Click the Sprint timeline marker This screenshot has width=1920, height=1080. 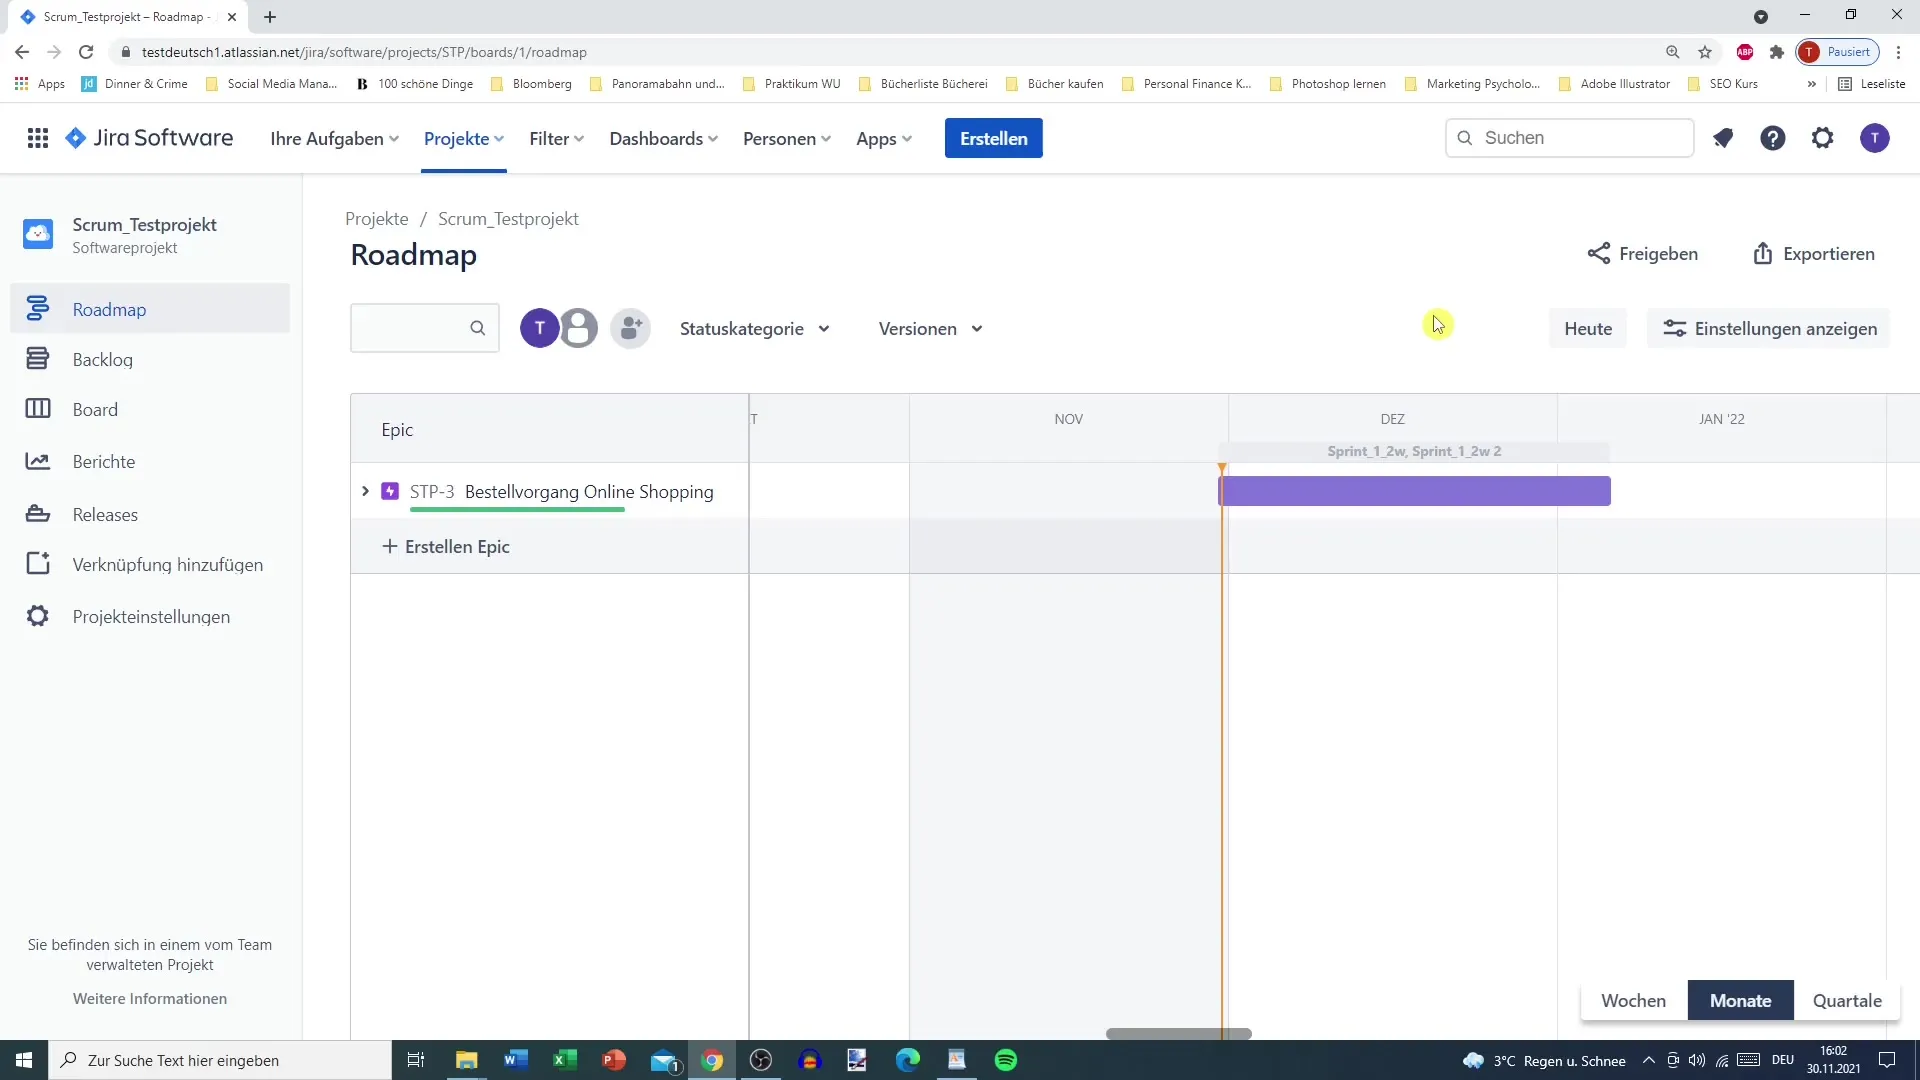point(1415,451)
